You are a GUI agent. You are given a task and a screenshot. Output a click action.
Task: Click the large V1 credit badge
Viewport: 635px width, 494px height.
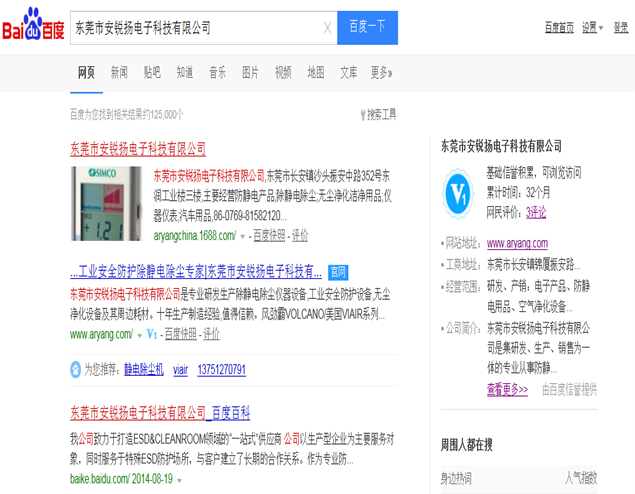pyautogui.click(x=458, y=194)
